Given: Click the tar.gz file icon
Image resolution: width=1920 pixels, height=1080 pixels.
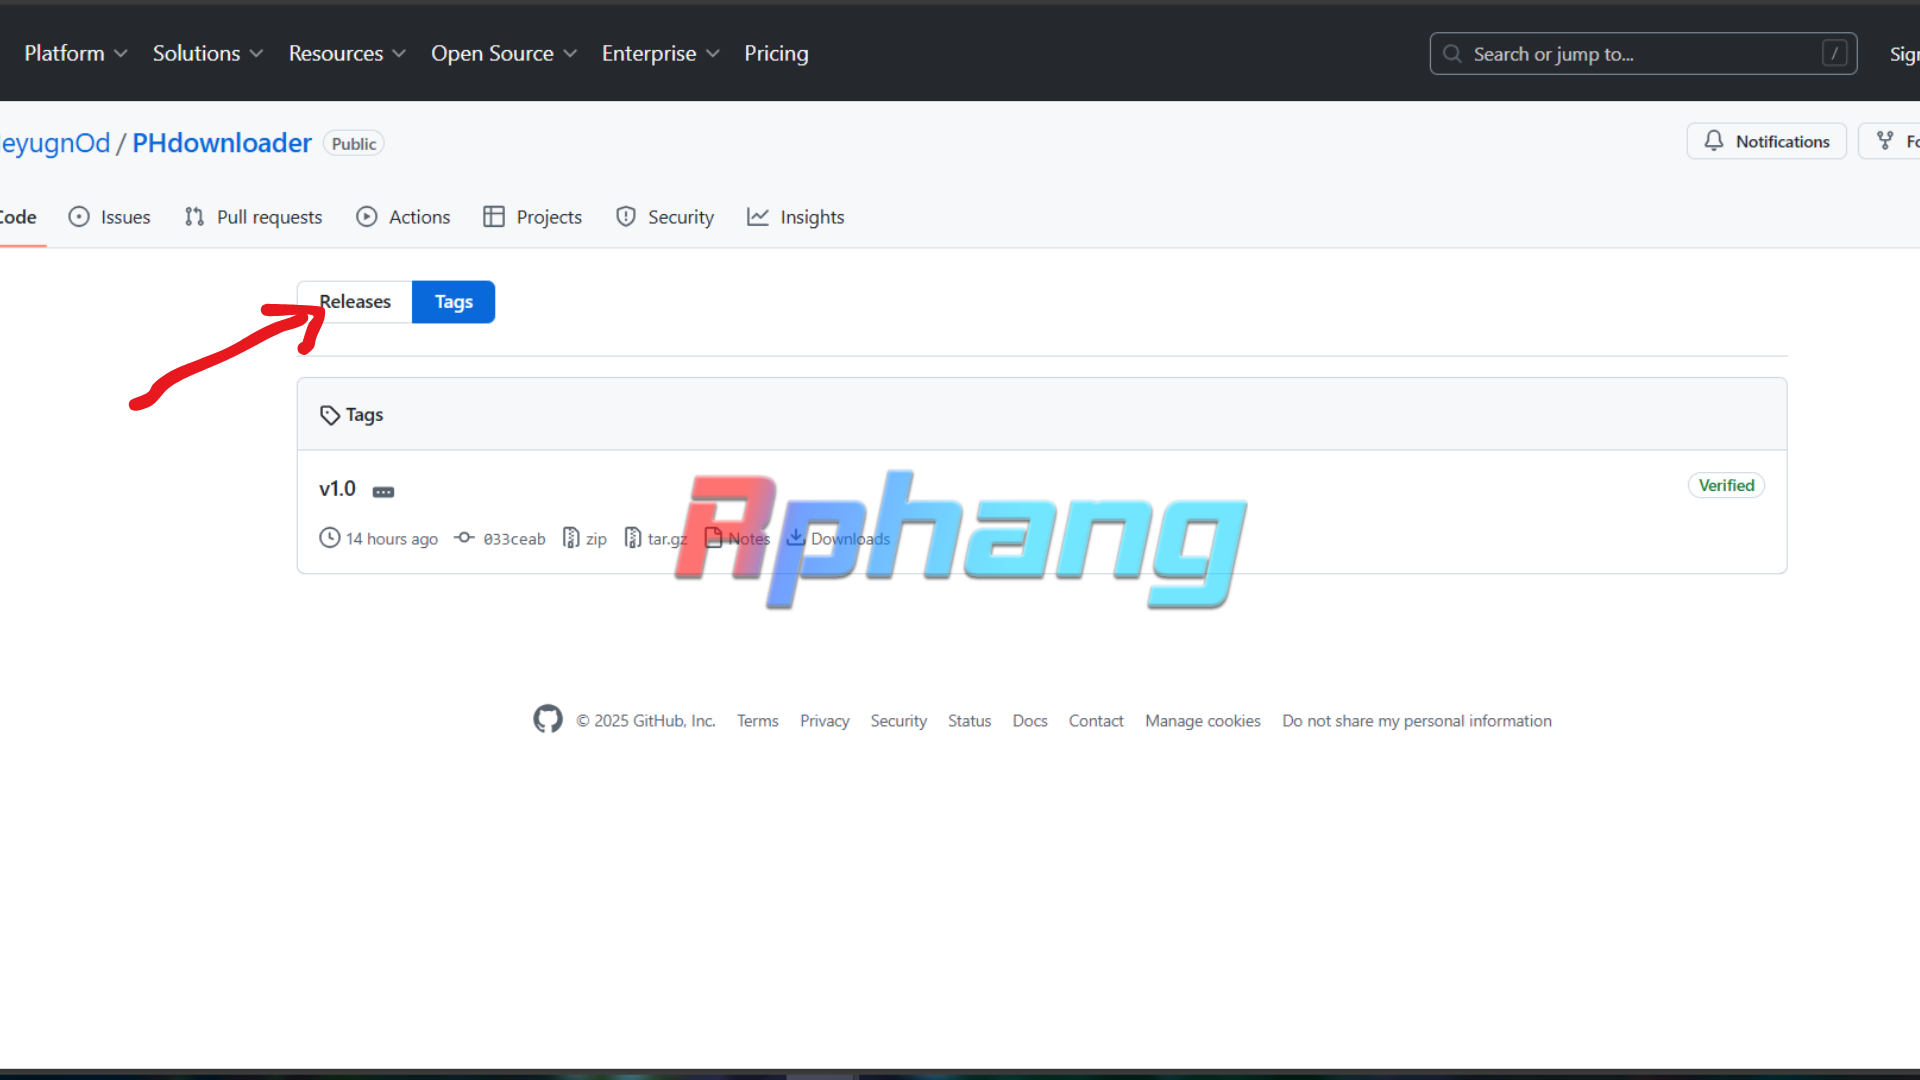Looking at the screenshot, I should 633,538.
